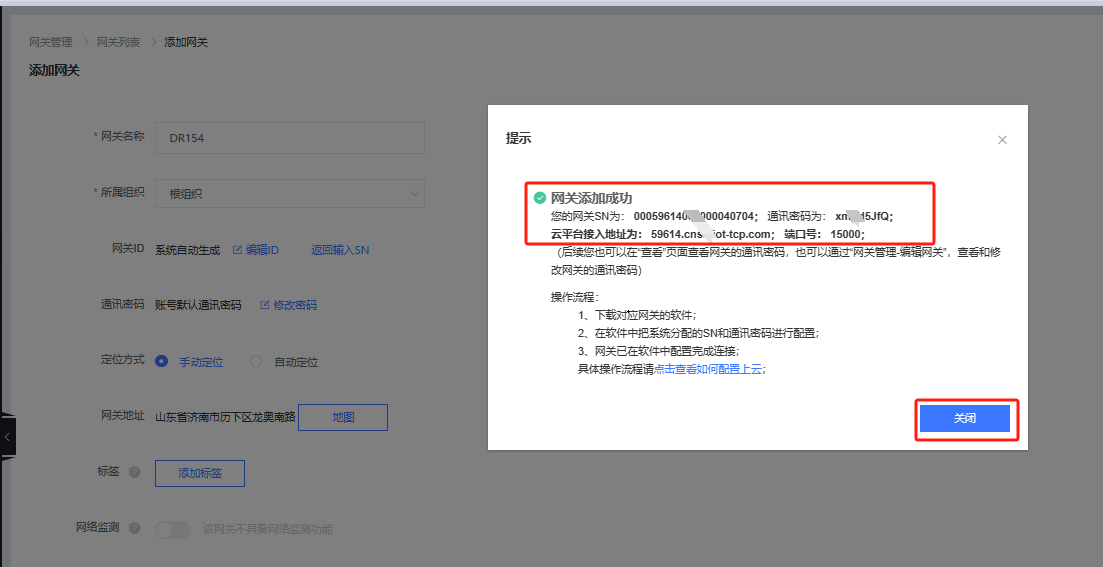Click the 标签 help question icon
The height and width of the screenshot is (567, 1103).
click(x=135, y=473)
